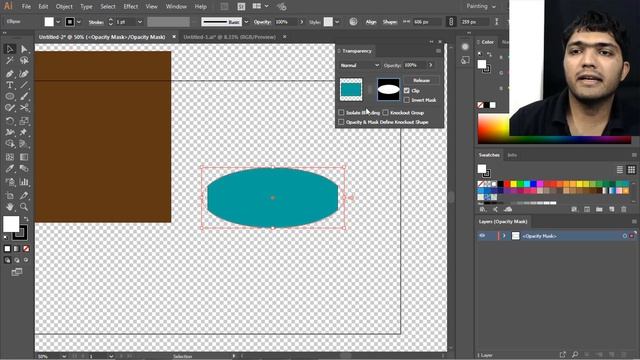Viewport: 640px width, 360px height.
Task: Open the Shape options link
Action: pyautogui.click(x=389, y=22)
